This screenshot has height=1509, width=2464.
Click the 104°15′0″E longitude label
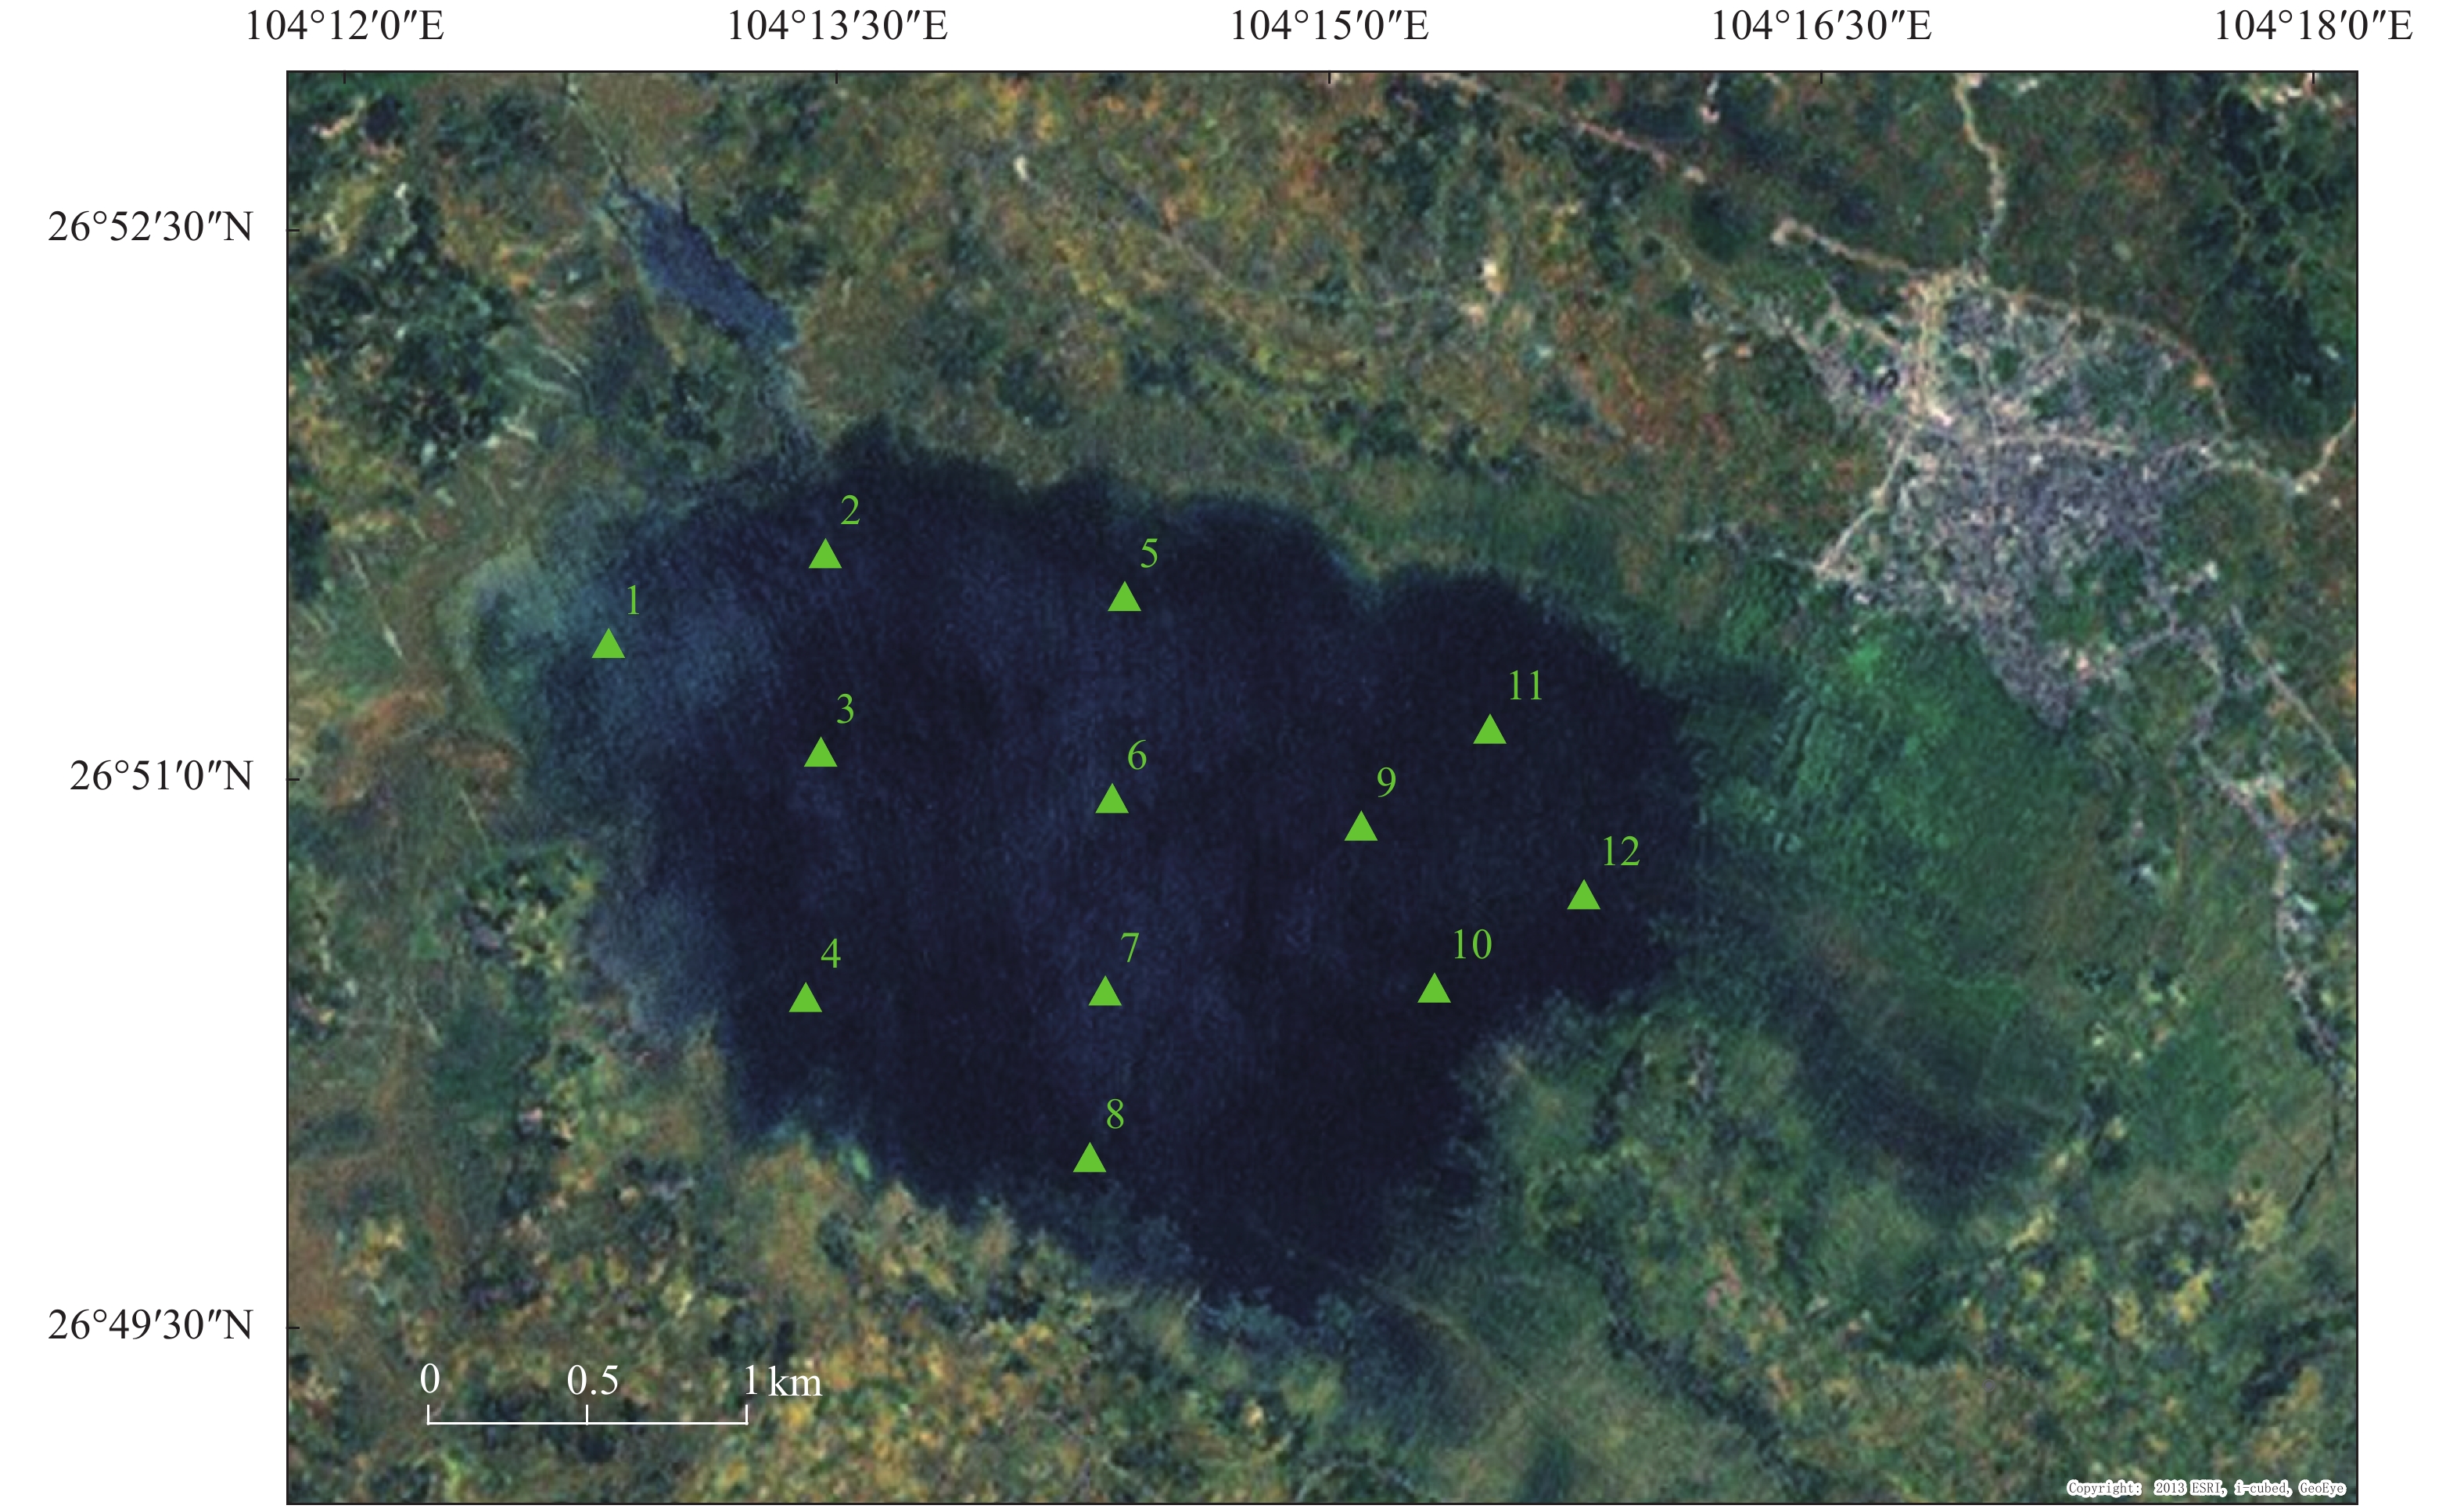point(1328,25)
